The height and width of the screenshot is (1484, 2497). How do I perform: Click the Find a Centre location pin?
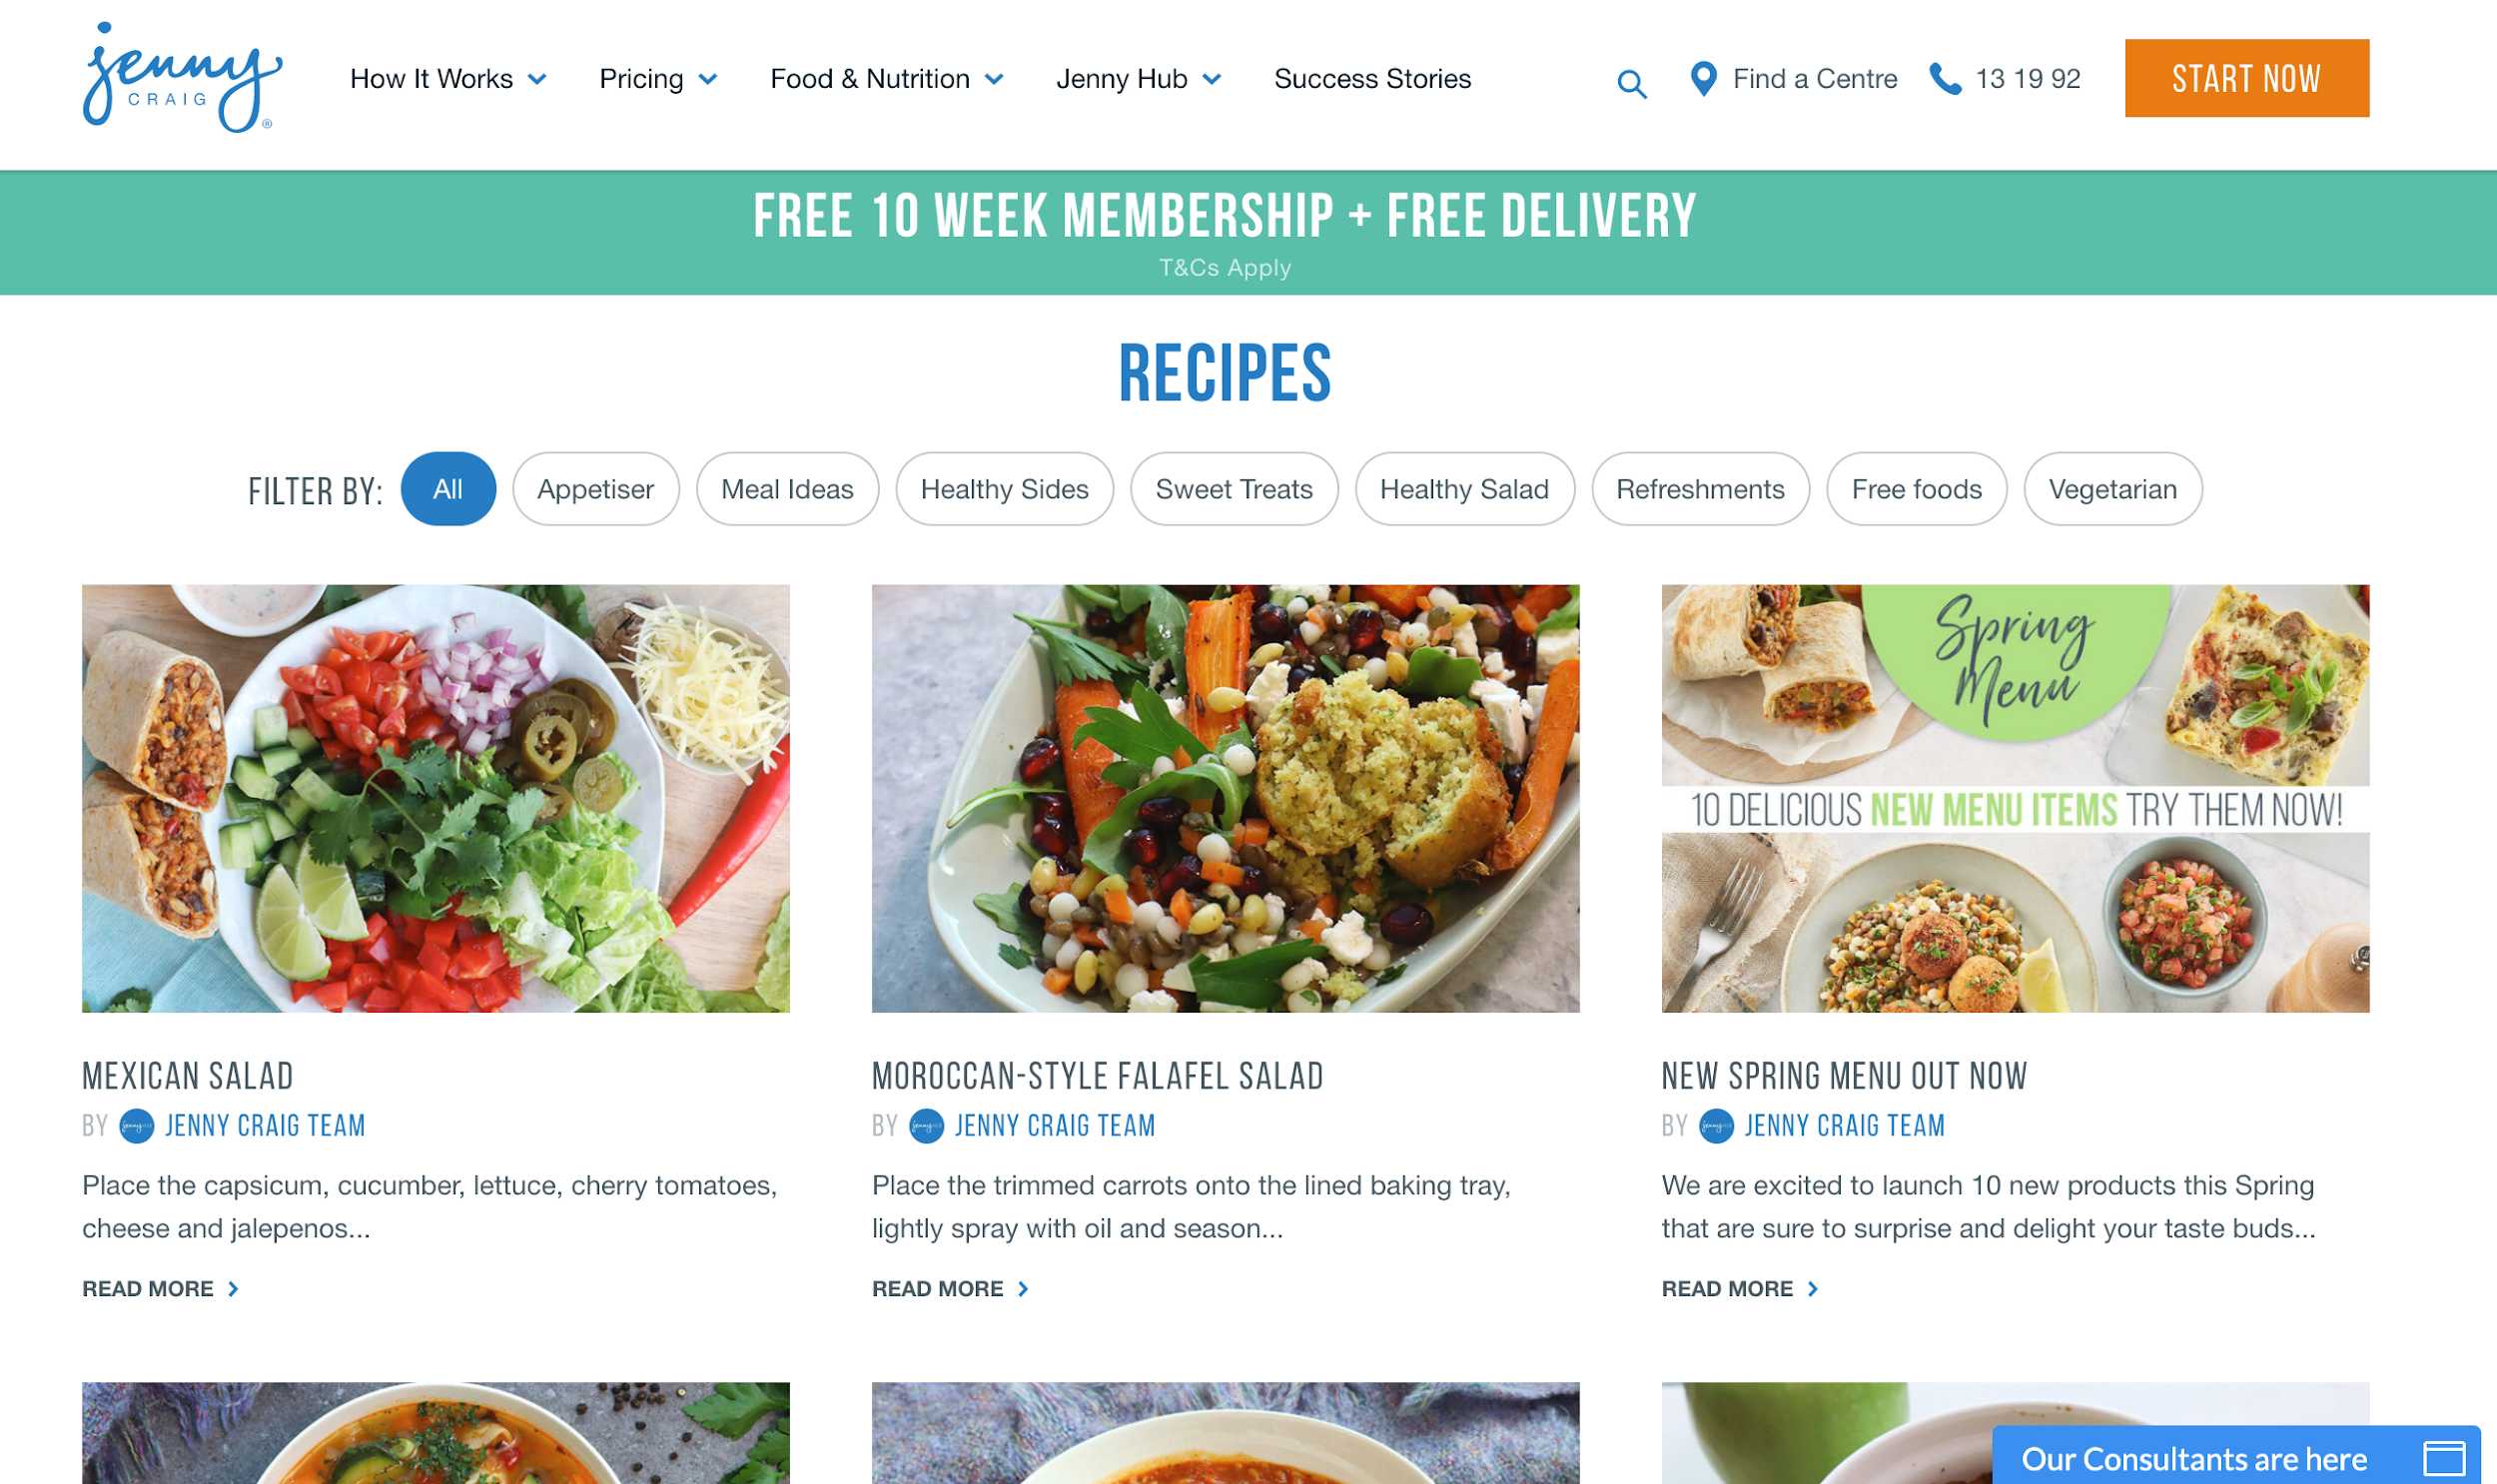[x=1703, y=78]
